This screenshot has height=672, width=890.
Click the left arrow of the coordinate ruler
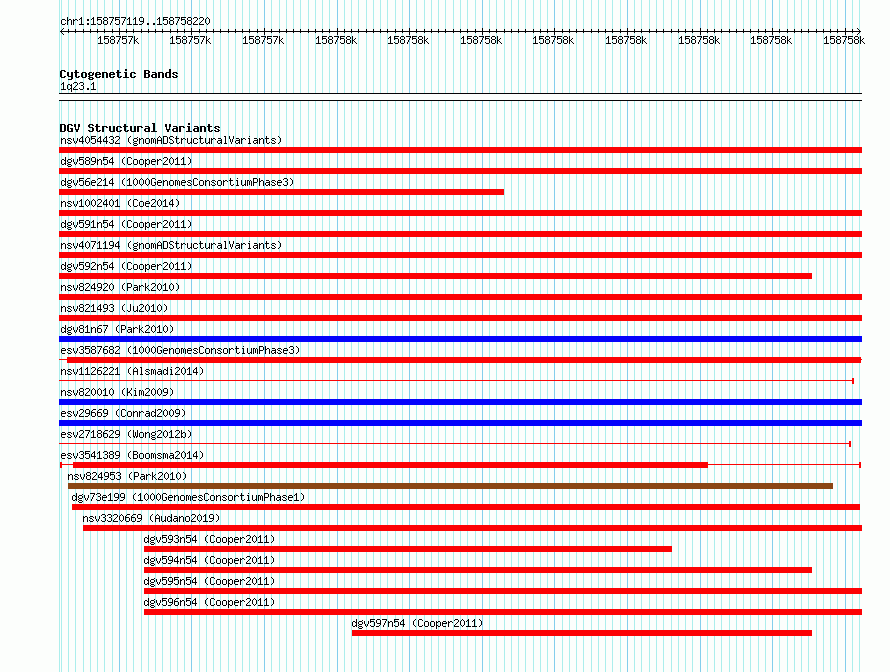point(62,31)
